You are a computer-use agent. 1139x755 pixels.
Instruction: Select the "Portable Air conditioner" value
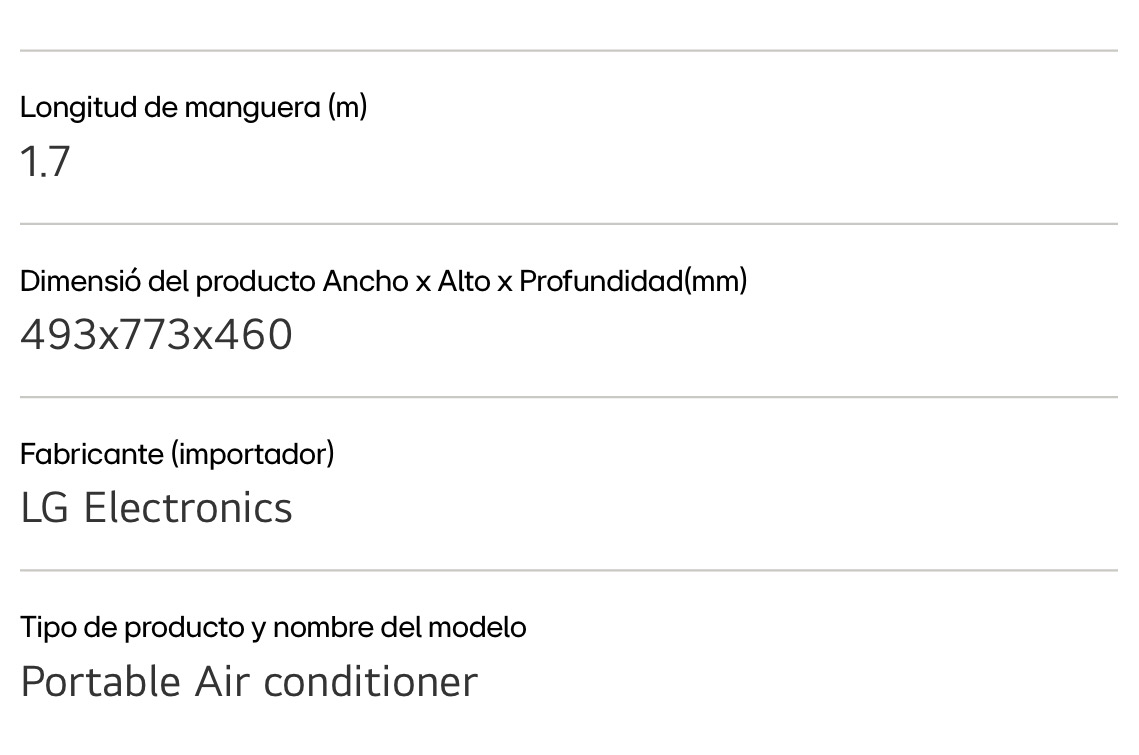[x=249, y=682]
